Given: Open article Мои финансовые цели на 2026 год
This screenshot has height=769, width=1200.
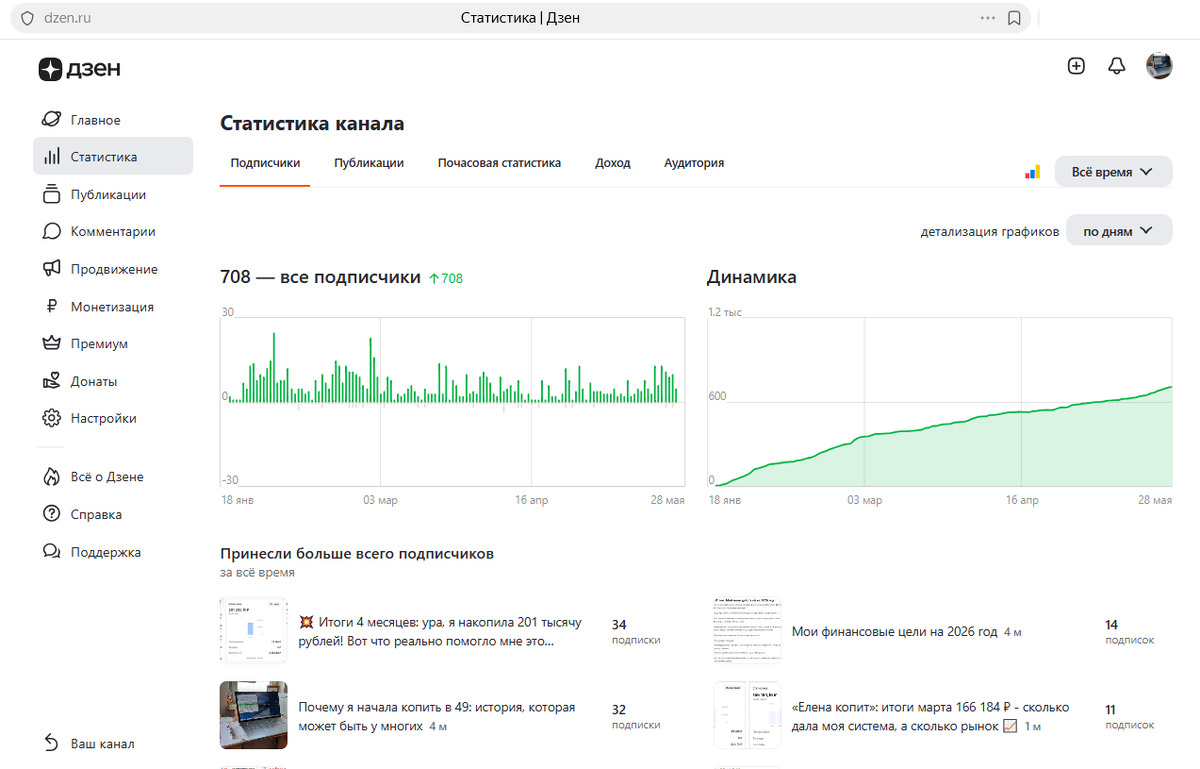Looking at the screenshot, I should (895, 632).
